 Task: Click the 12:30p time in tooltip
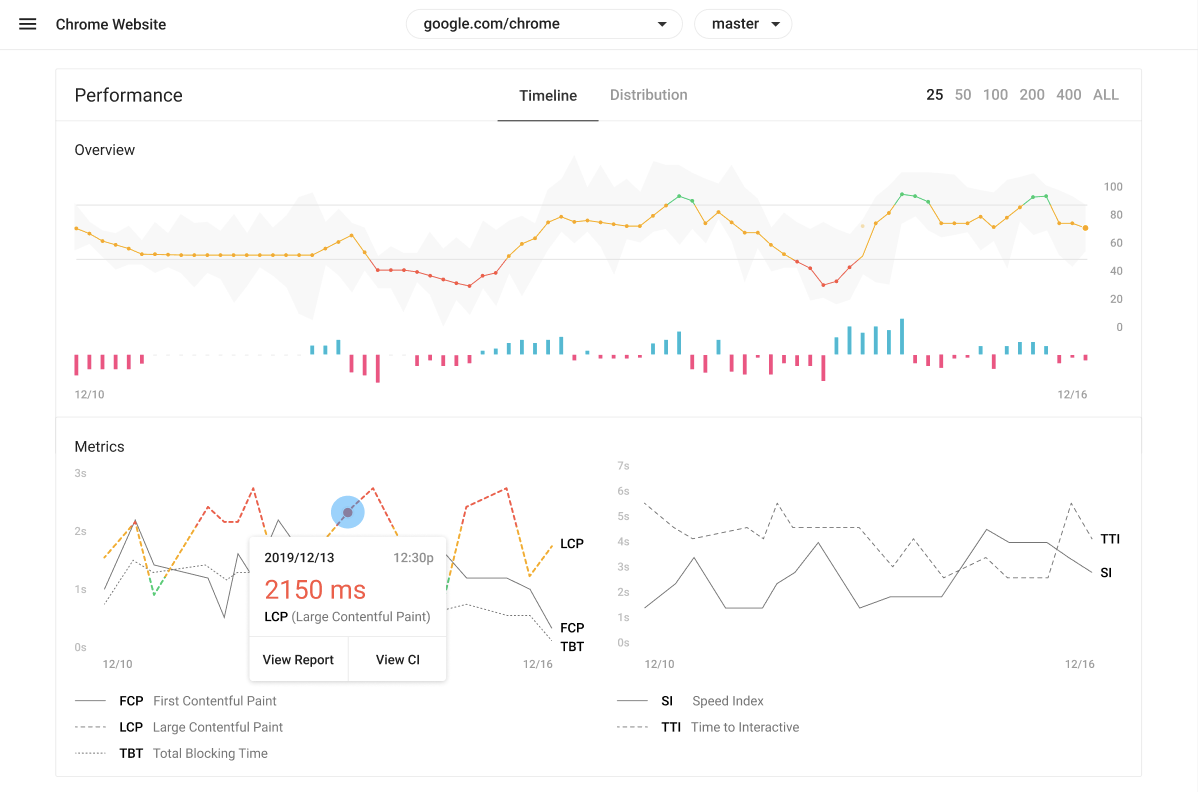413,558
